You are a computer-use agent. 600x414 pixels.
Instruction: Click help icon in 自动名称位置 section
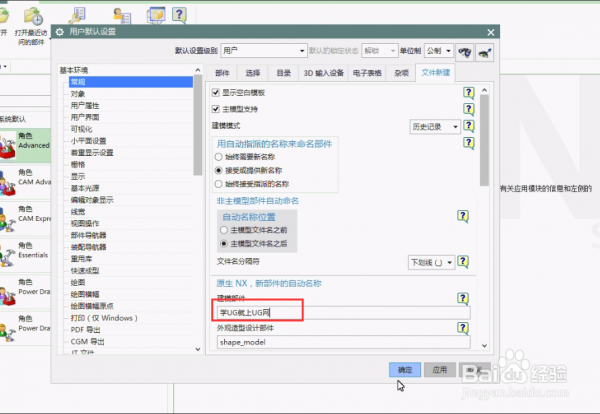462,215
